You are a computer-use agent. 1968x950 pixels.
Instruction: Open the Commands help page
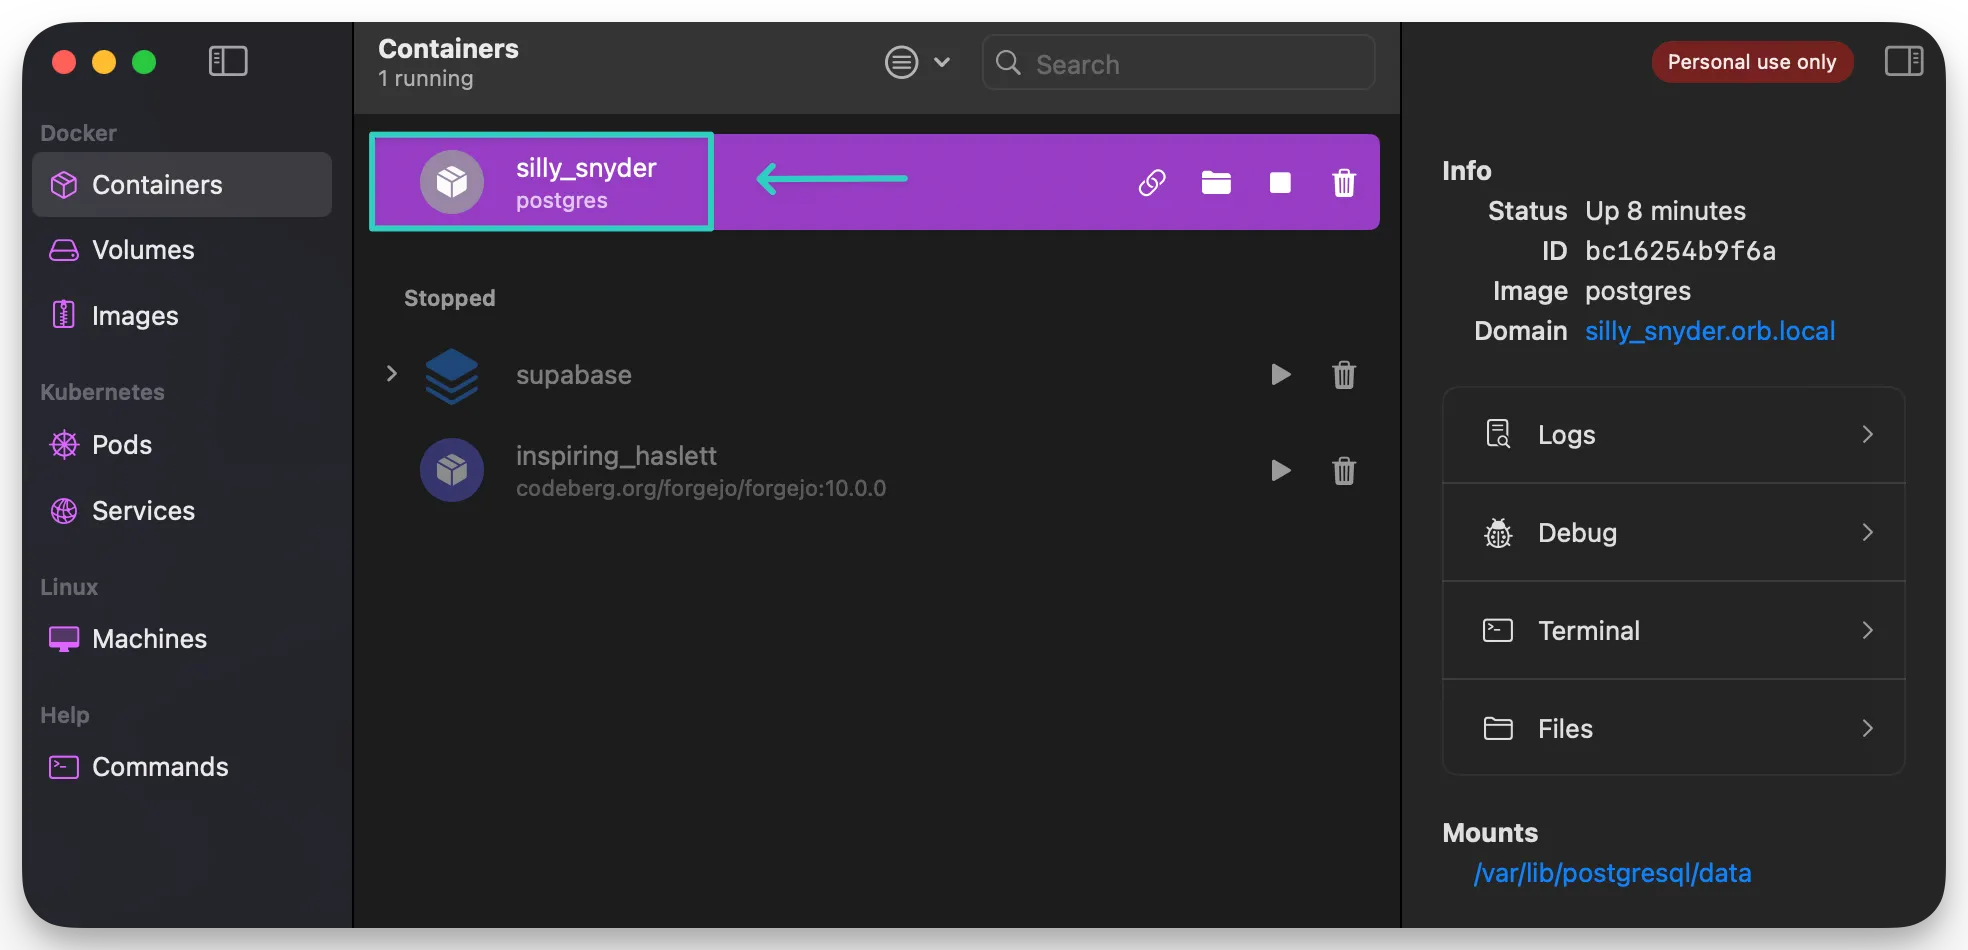coord(182,767)
